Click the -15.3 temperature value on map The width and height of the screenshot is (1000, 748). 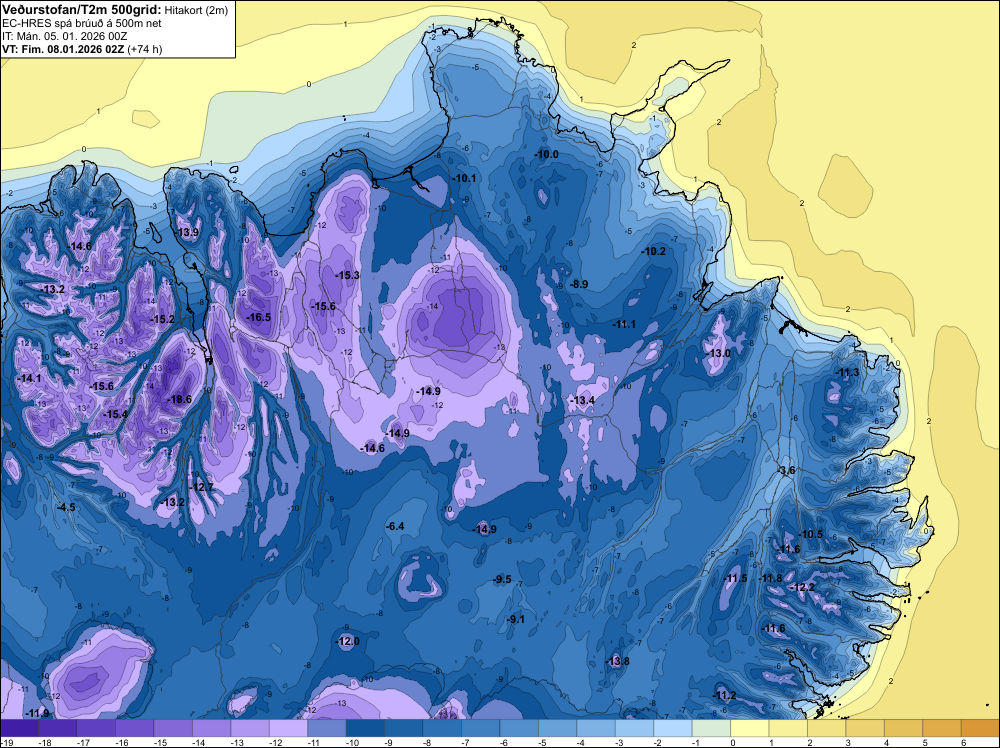click(x=348, y=275)
